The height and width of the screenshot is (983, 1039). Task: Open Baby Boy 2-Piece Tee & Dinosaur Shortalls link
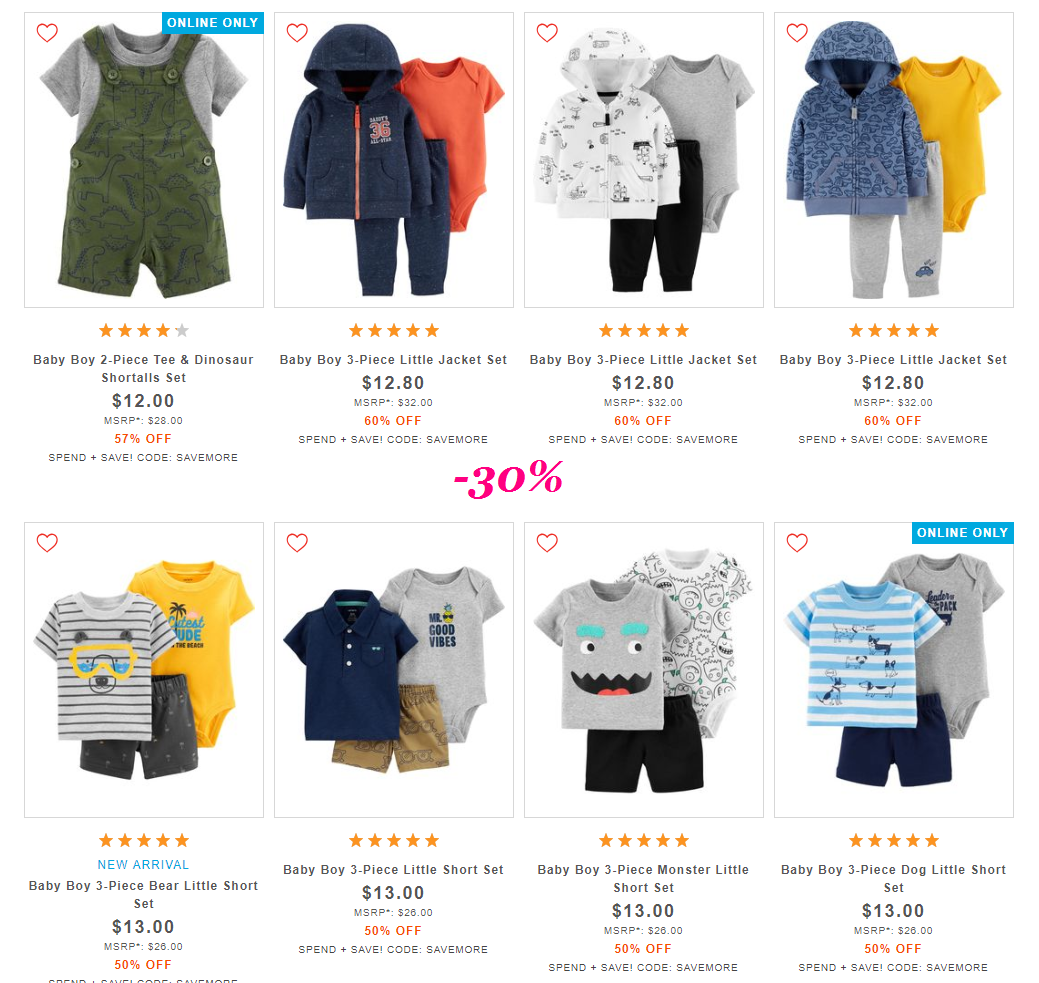coord(144,369)
